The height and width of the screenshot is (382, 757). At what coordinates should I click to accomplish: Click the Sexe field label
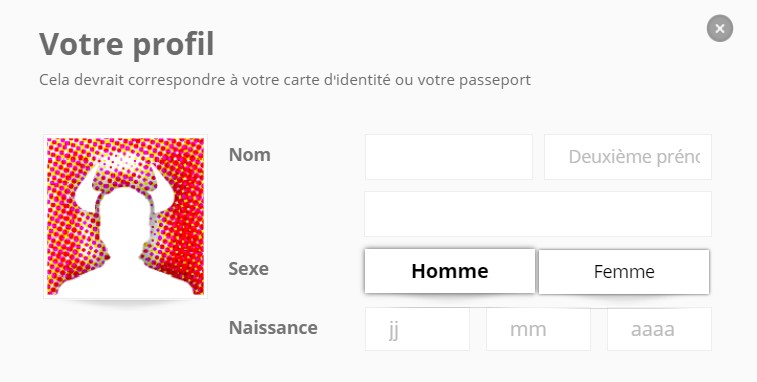249,269
